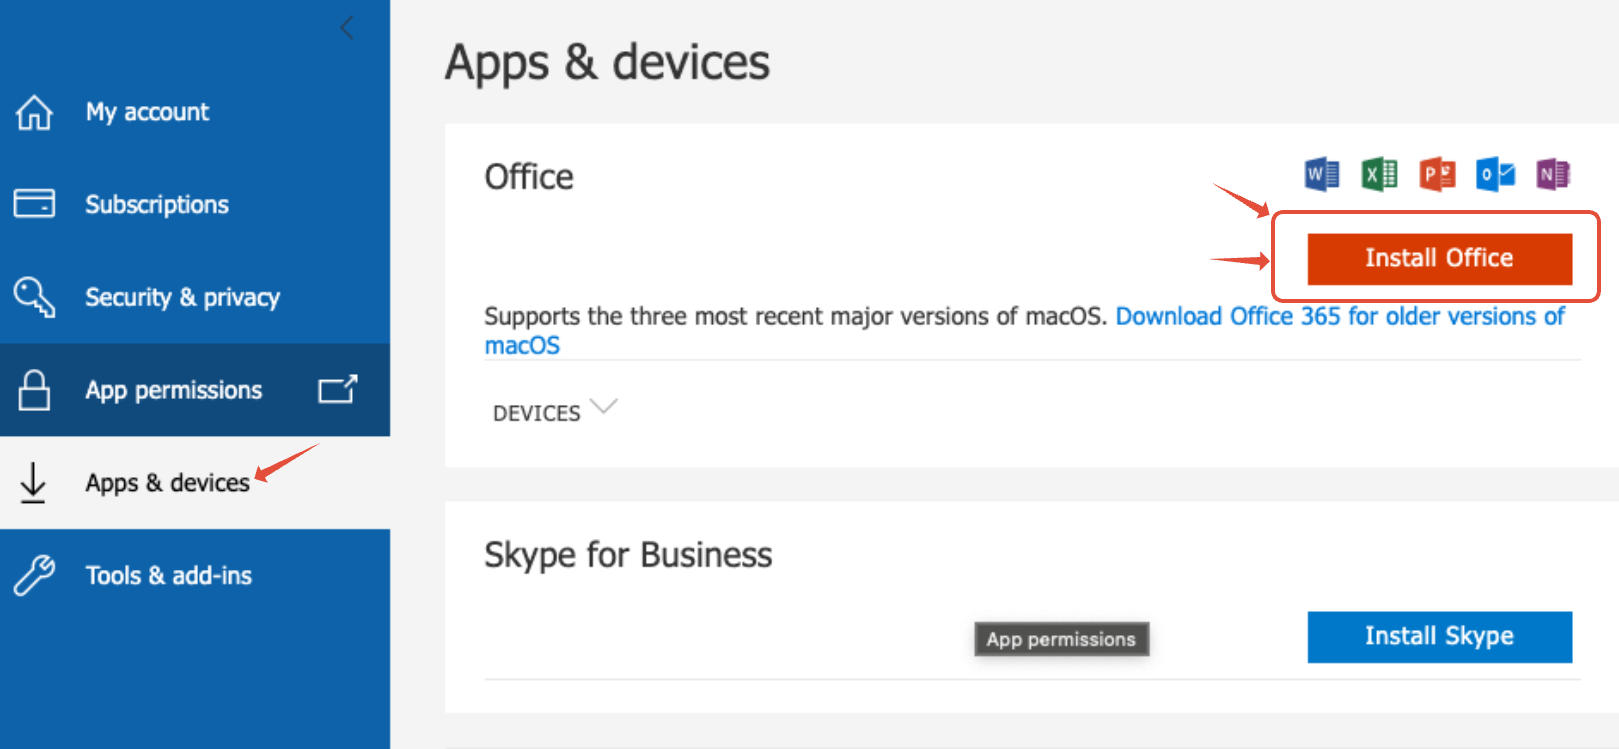This screenshot has height=749, width=1619.
Task: Click the Word app icon
Action: click(1322, 174)
